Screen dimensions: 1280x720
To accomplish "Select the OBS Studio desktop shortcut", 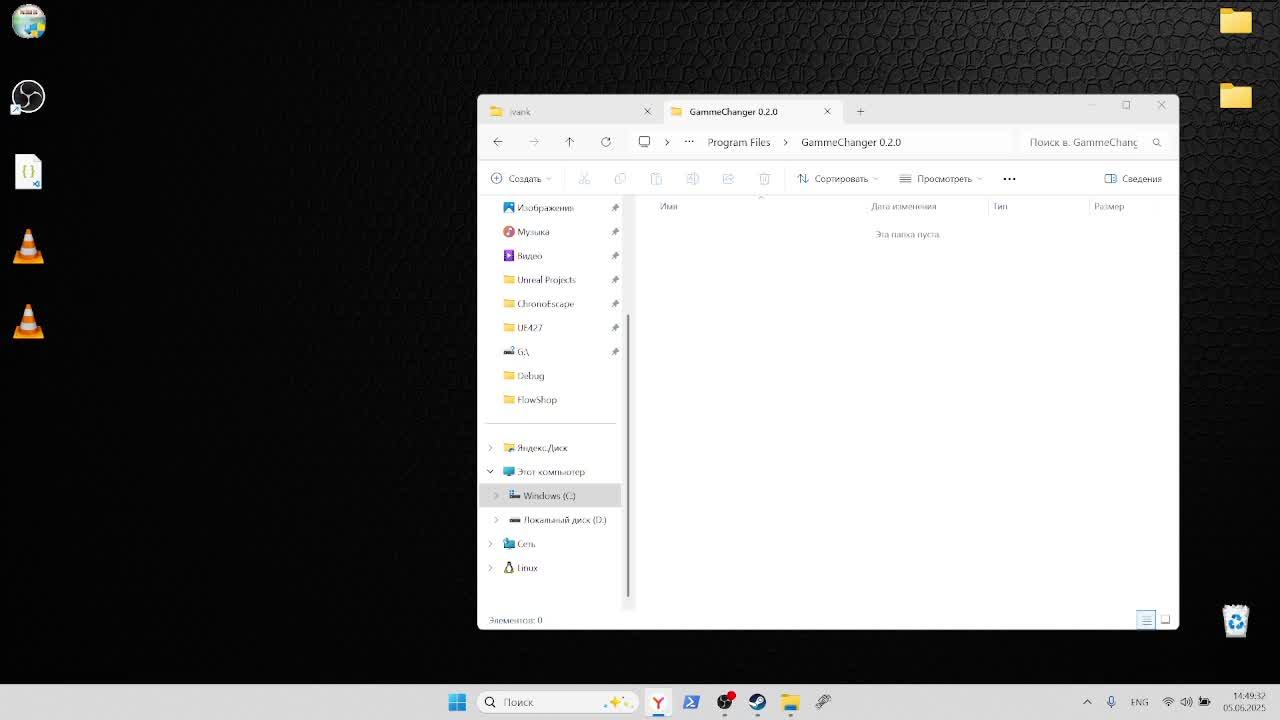I will [x=28, y=97].
